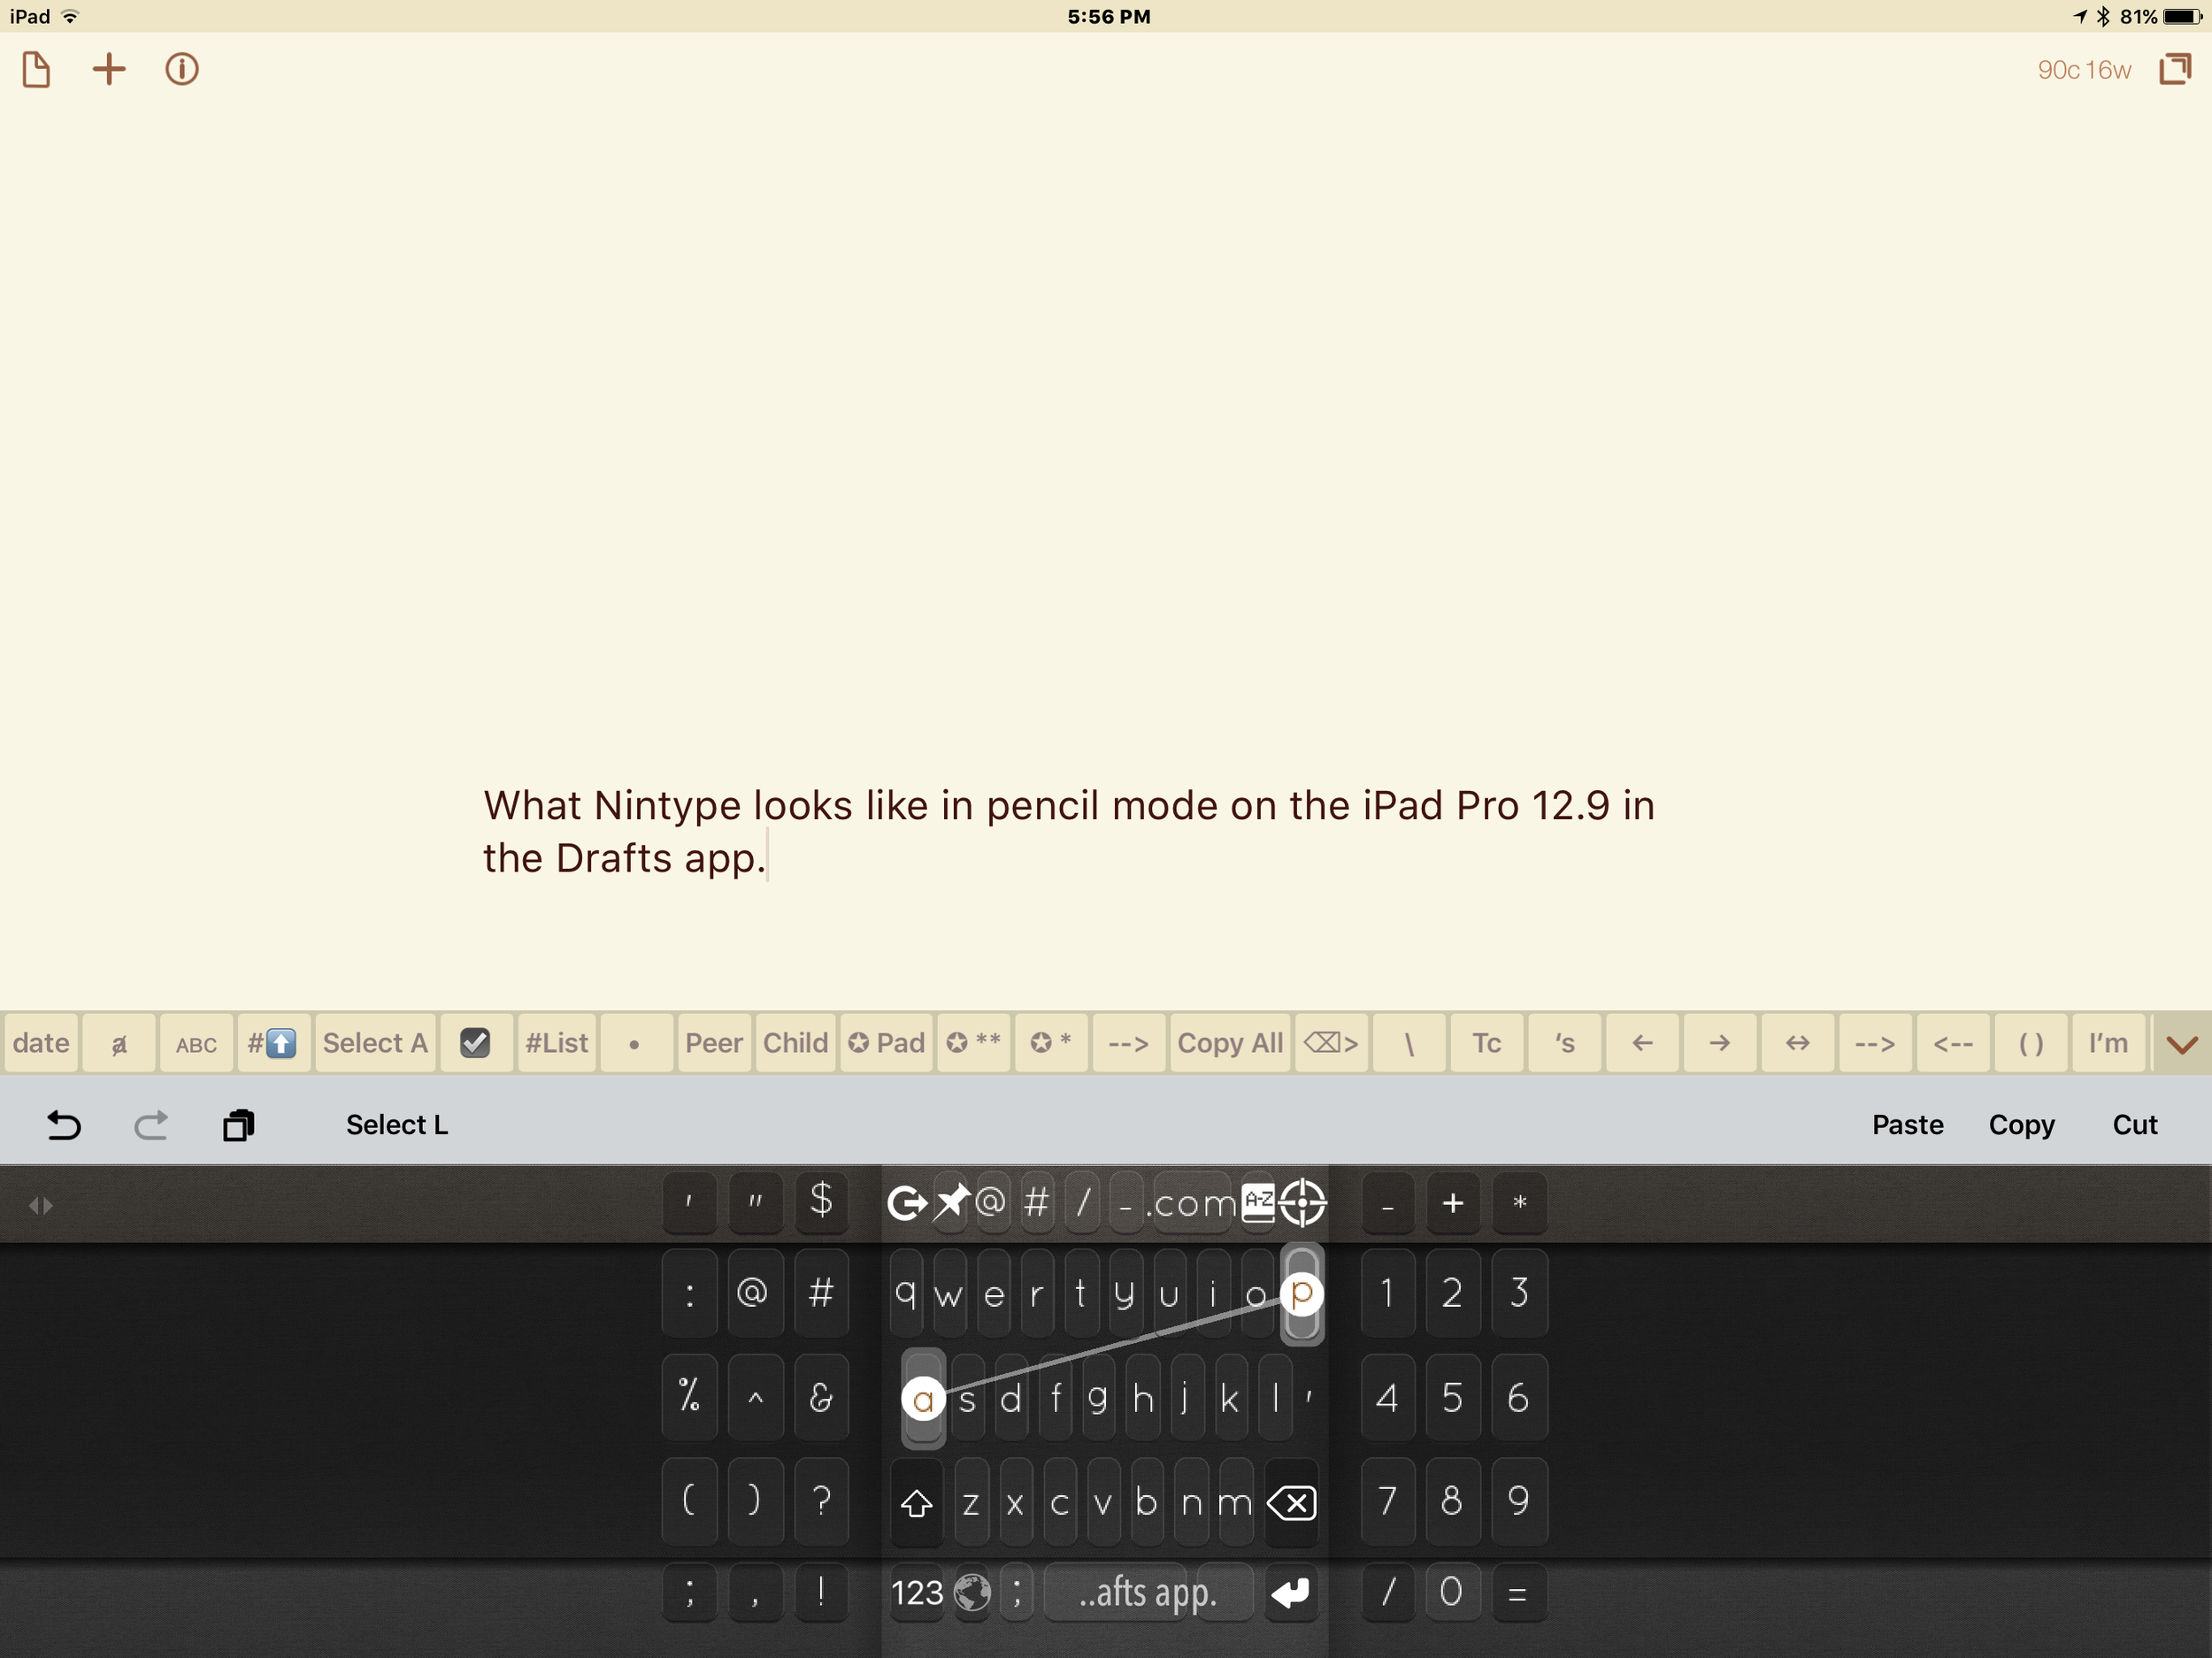Screen dimensions: 2212x1658
Task: Tap the highlighted a key
Action: pos(923,1399)
